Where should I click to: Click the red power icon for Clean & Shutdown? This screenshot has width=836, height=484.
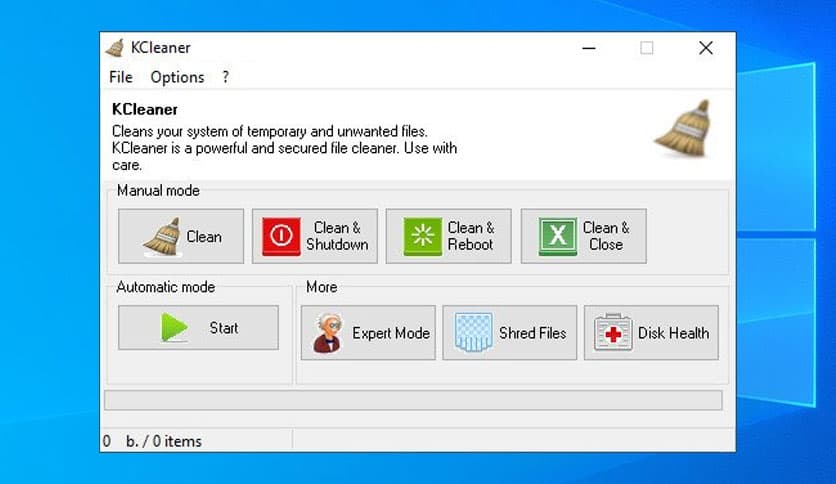pos(281,236)
